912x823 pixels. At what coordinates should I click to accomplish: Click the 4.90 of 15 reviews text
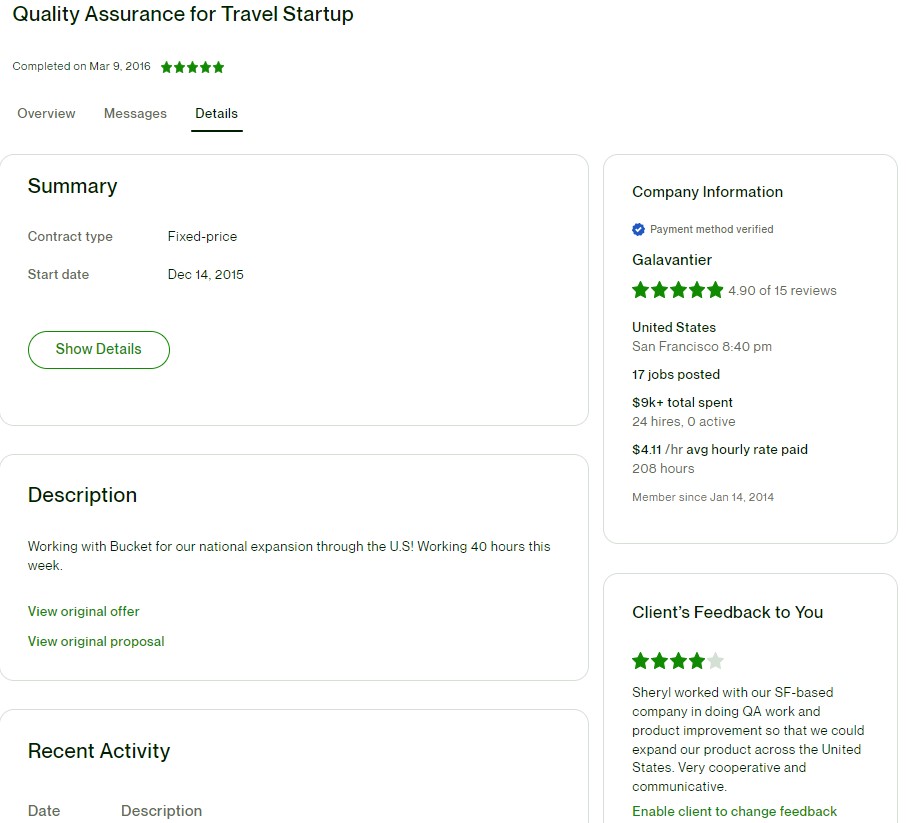[782, 291]
